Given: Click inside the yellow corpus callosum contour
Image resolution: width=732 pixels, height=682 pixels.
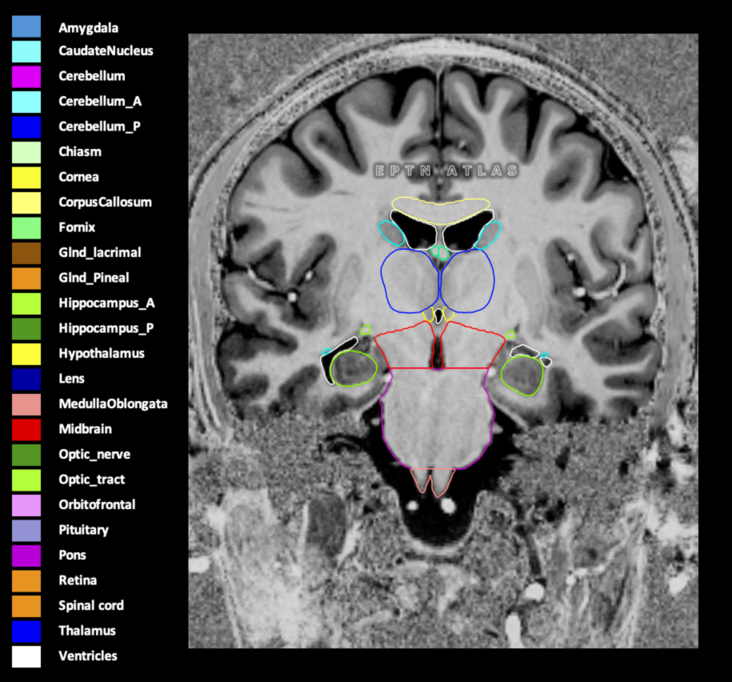Looking at the screenshot, I should [x=440, y=212].
